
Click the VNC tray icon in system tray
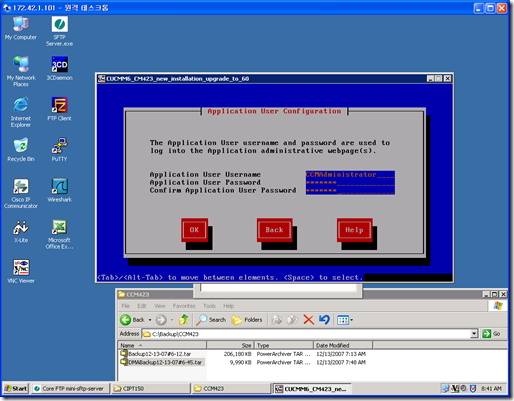tap(455, 388)
